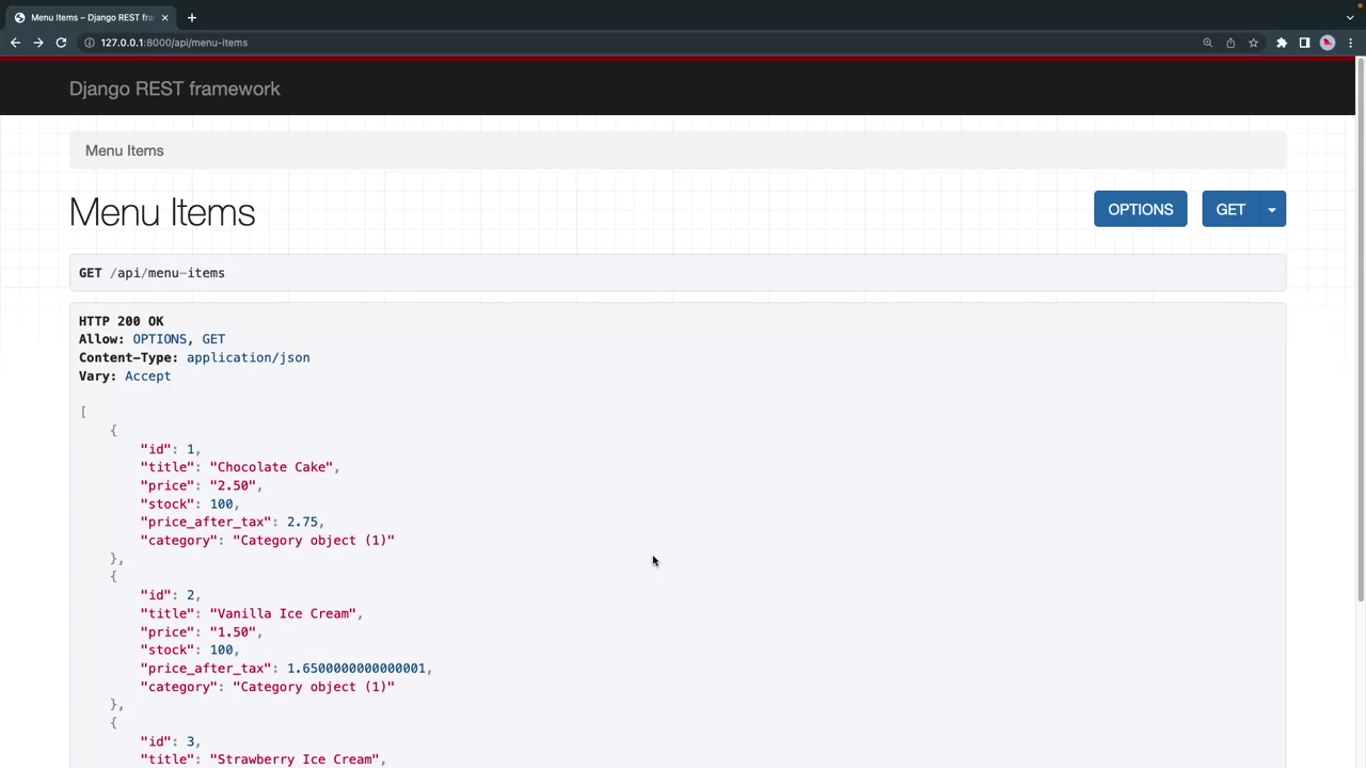Open a new browser tab
Image resolution: width=1366 pixels, height=768 pixels.
point(192,17)
